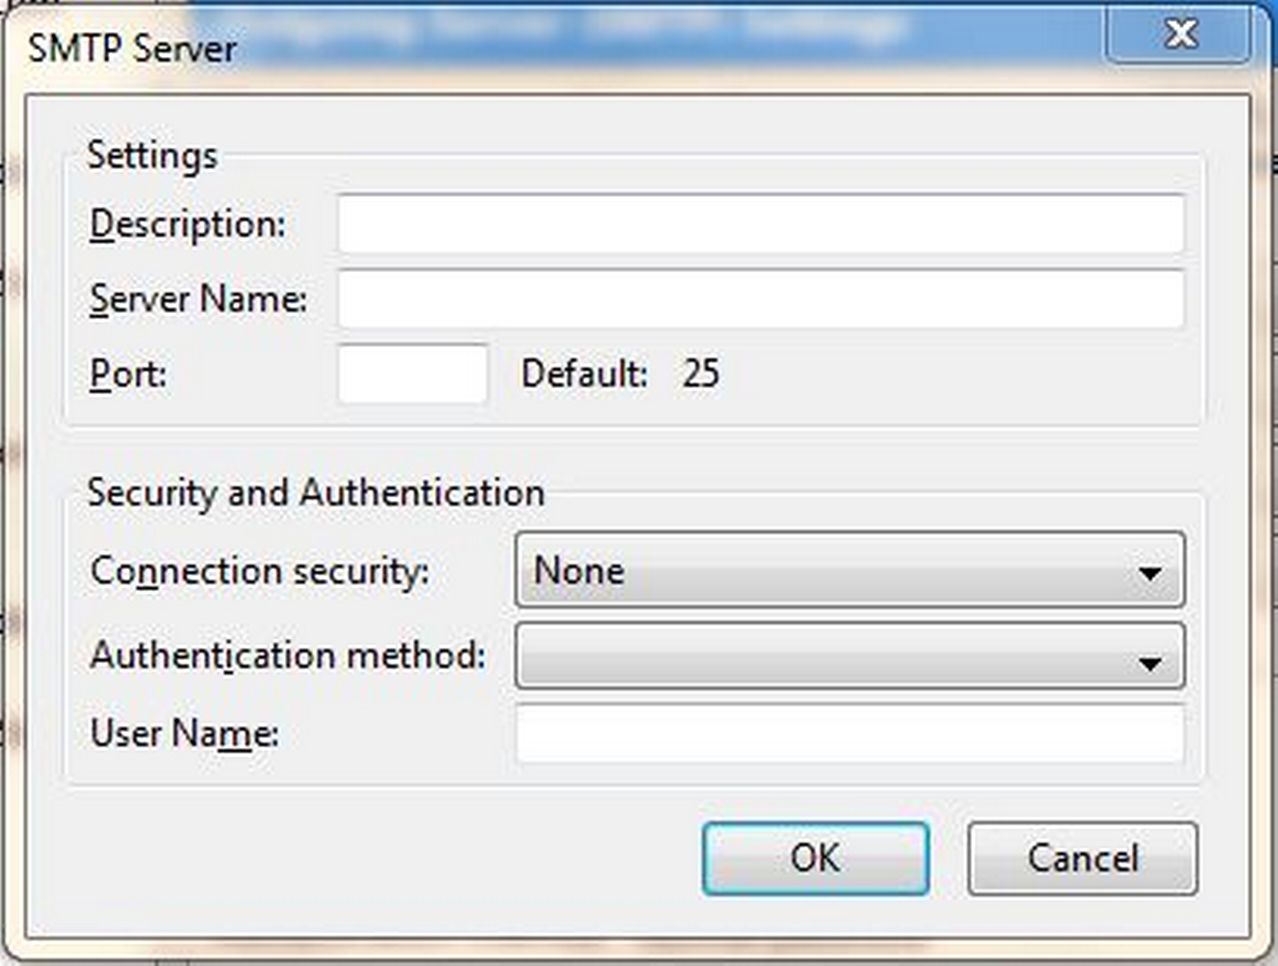The height and width of the screenshot is (966, 1278).
Task: Expand the Authentication method combo box
Action: pyautogui.click(x=850, y=656)
